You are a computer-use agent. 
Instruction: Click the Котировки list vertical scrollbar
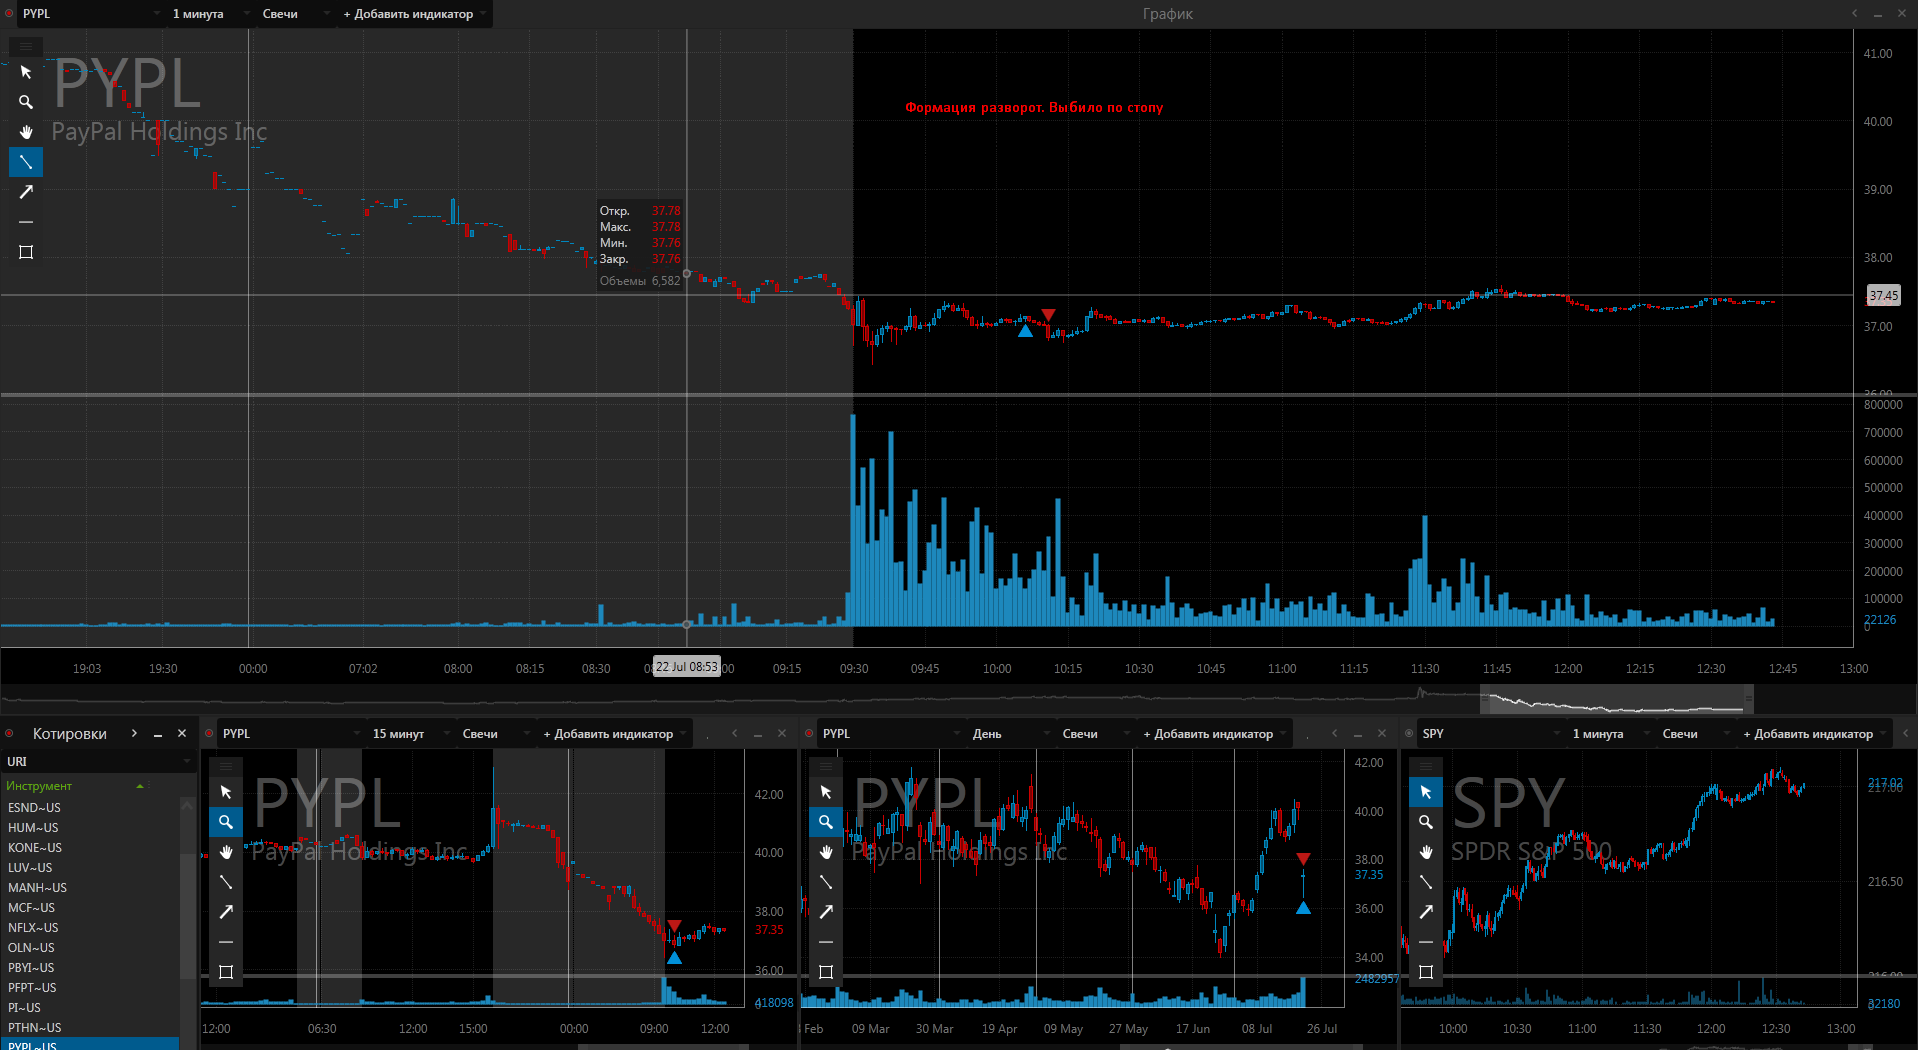pos(187,915)
